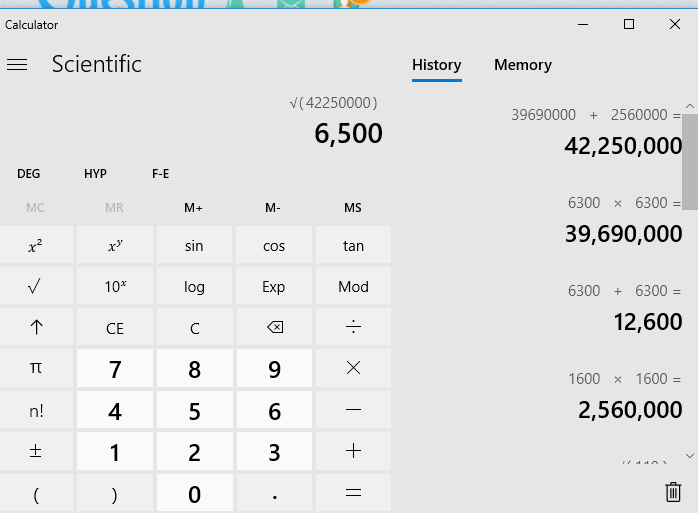Viewport: 698px width, 513px height.
Task: Clear history with the trash icon
Action: pyautogui.click(x=673, y=491)
